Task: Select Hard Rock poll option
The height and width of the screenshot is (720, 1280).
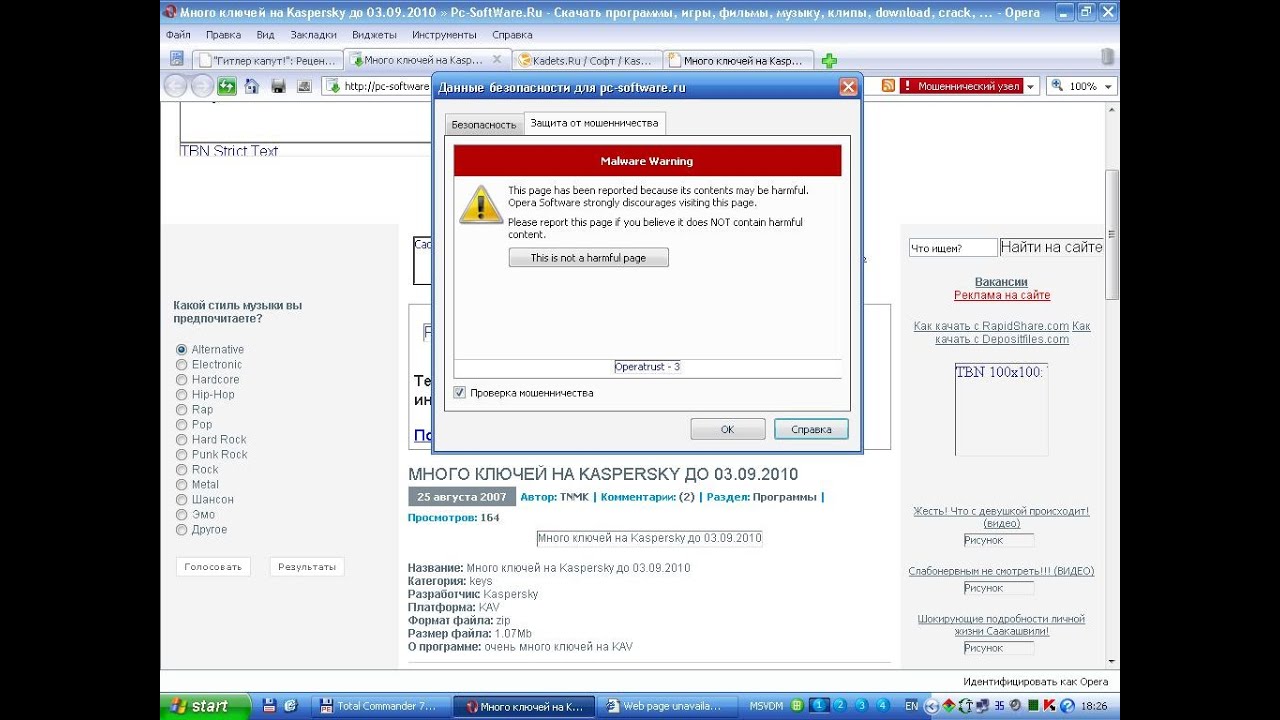Action: pos(182,440)
